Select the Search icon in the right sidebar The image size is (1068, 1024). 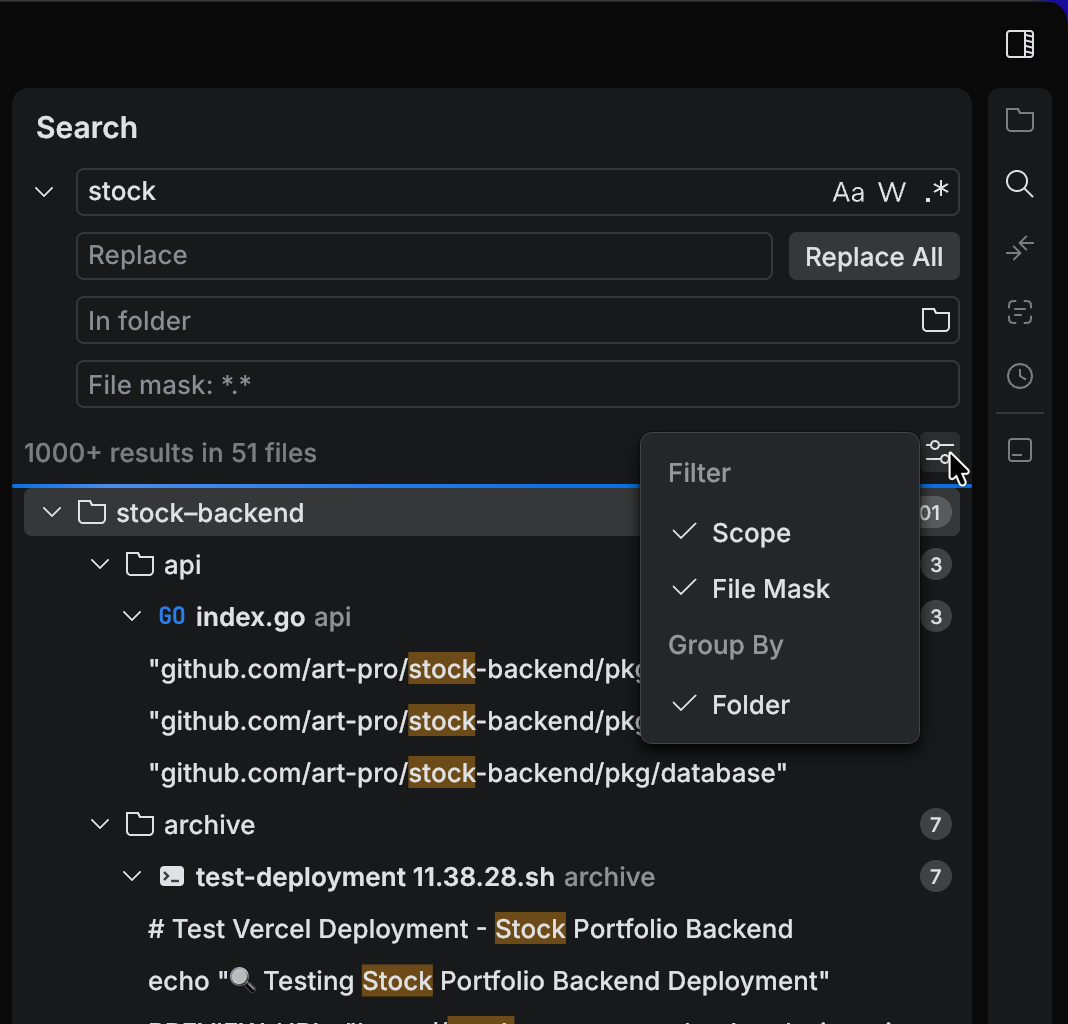[1019, 184]
